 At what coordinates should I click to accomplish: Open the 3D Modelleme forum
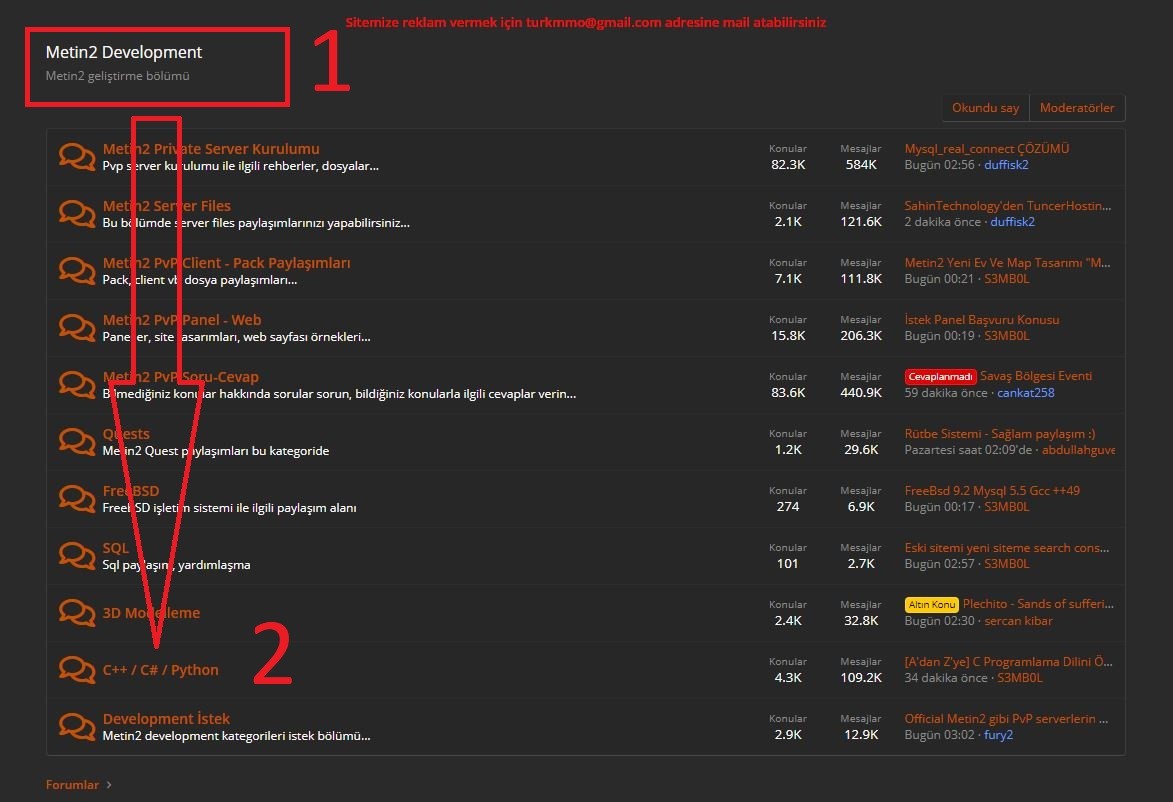(151, 613)
